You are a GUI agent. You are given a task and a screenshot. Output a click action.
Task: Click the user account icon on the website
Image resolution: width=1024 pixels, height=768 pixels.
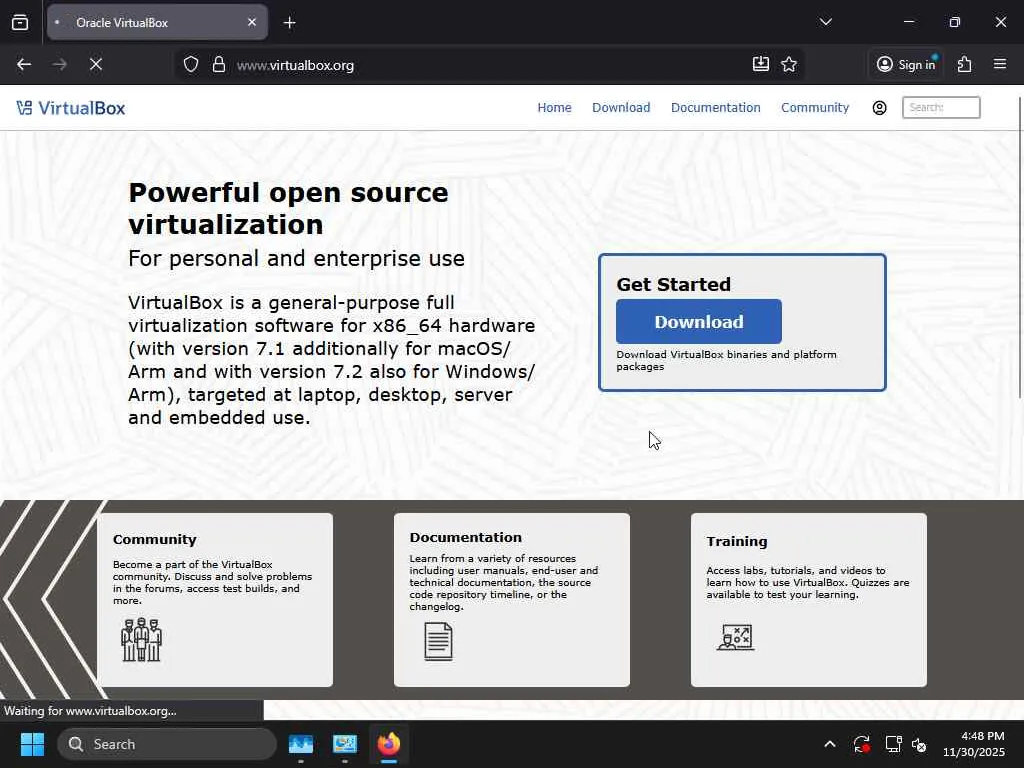pos(880,108)
